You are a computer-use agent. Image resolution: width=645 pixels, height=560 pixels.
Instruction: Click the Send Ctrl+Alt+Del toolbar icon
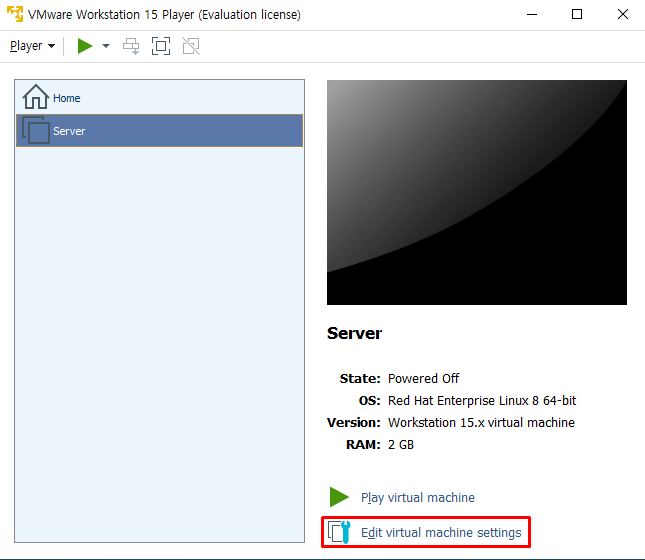131,46
